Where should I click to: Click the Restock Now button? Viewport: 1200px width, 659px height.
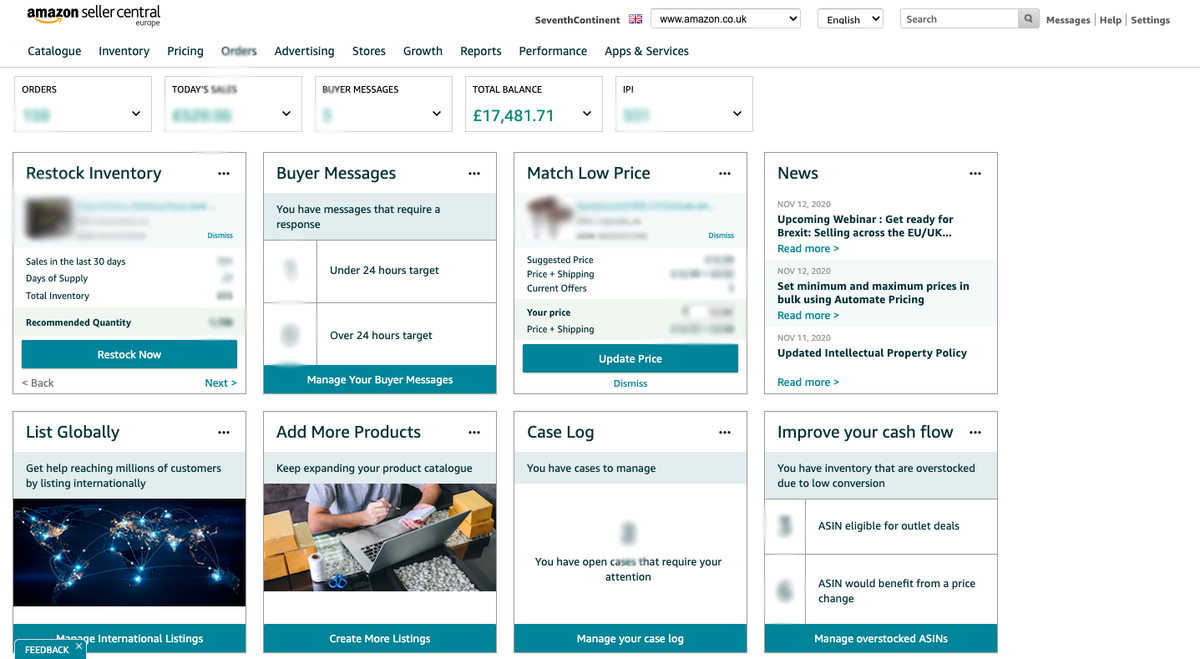[x=129, y=355]
